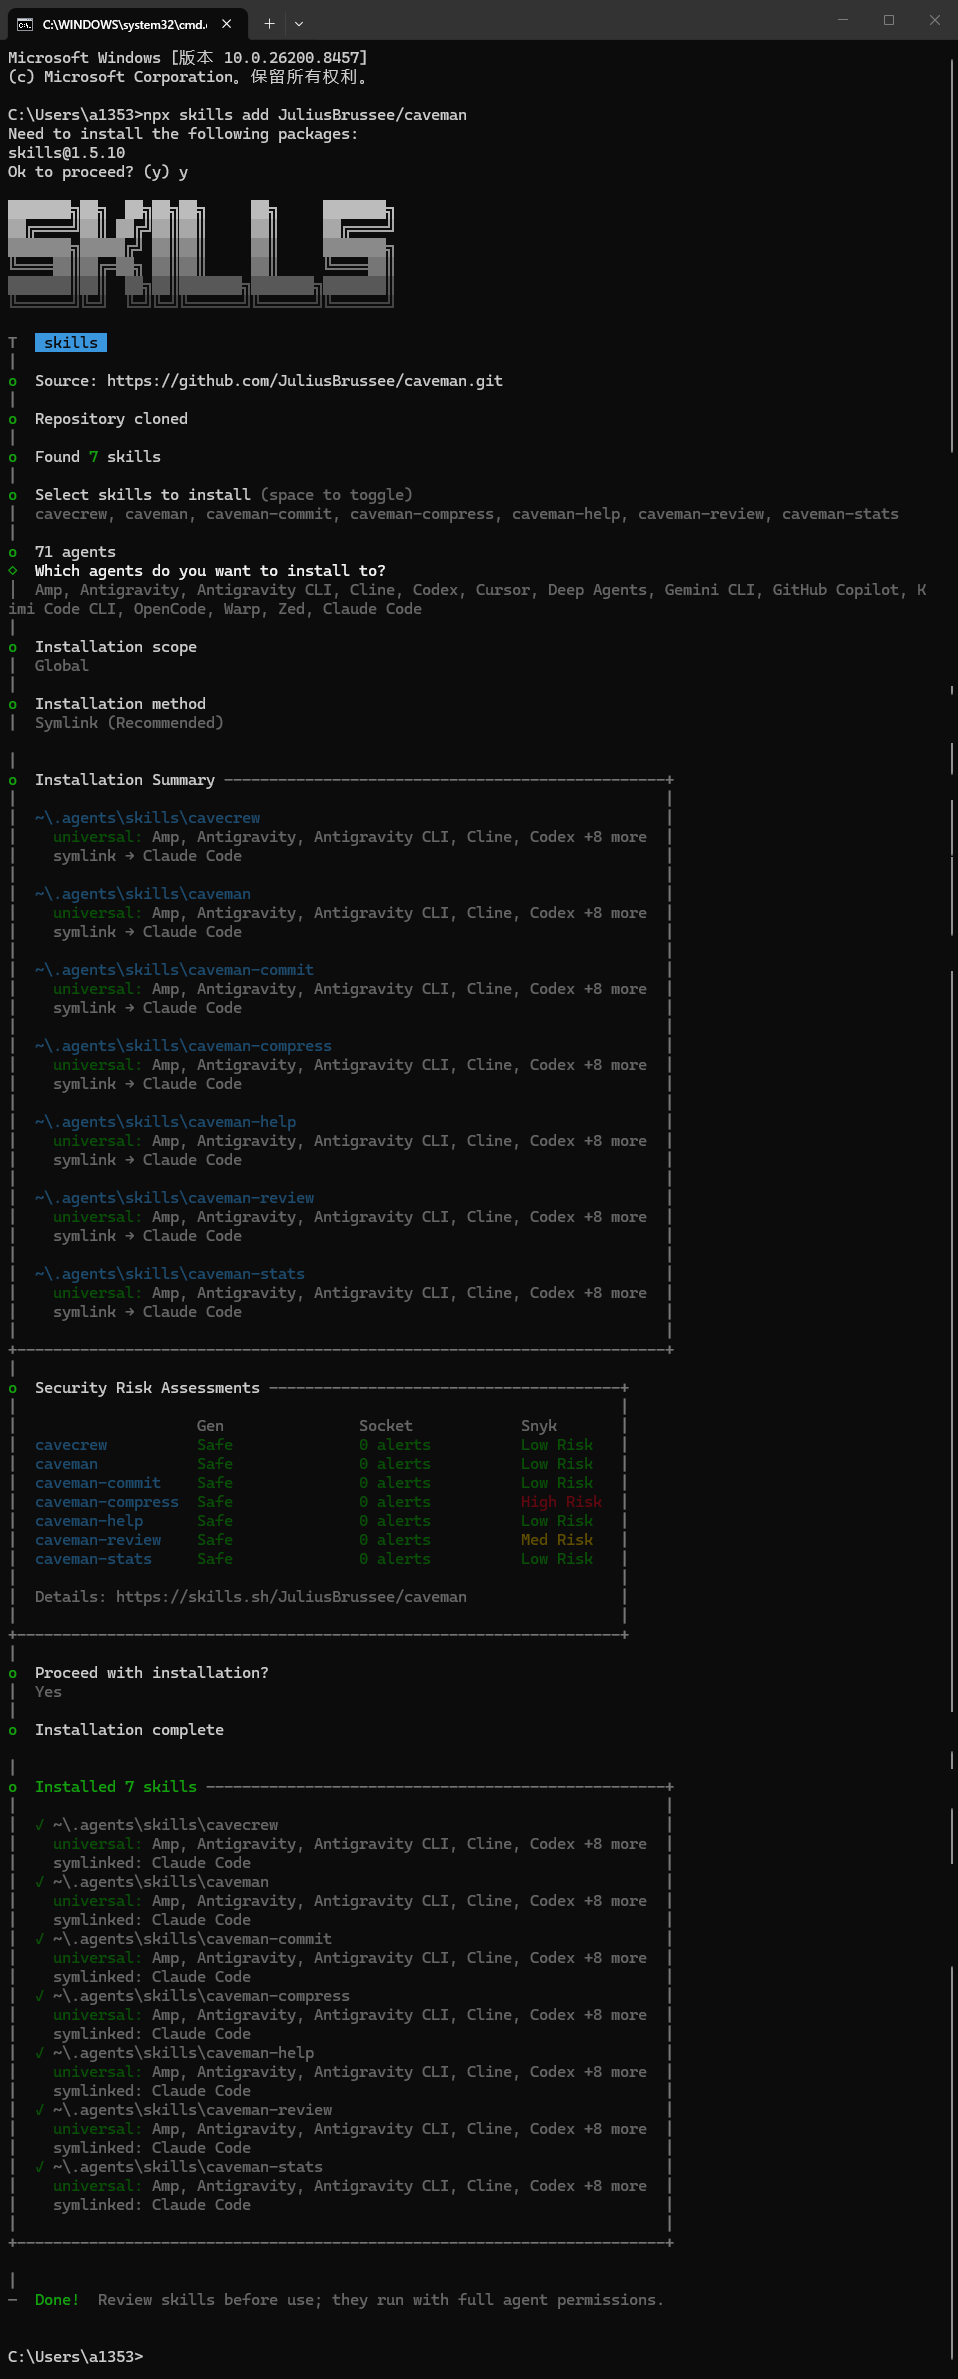
Task: Click '~\.agents\skills\caveman-review' path in the summary
Action: coord(174,1198)
